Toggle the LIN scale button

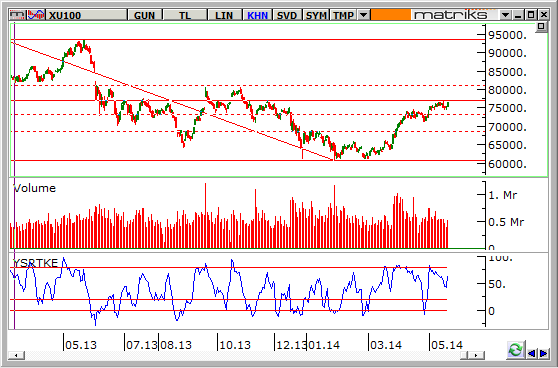(x=224, y=15)
